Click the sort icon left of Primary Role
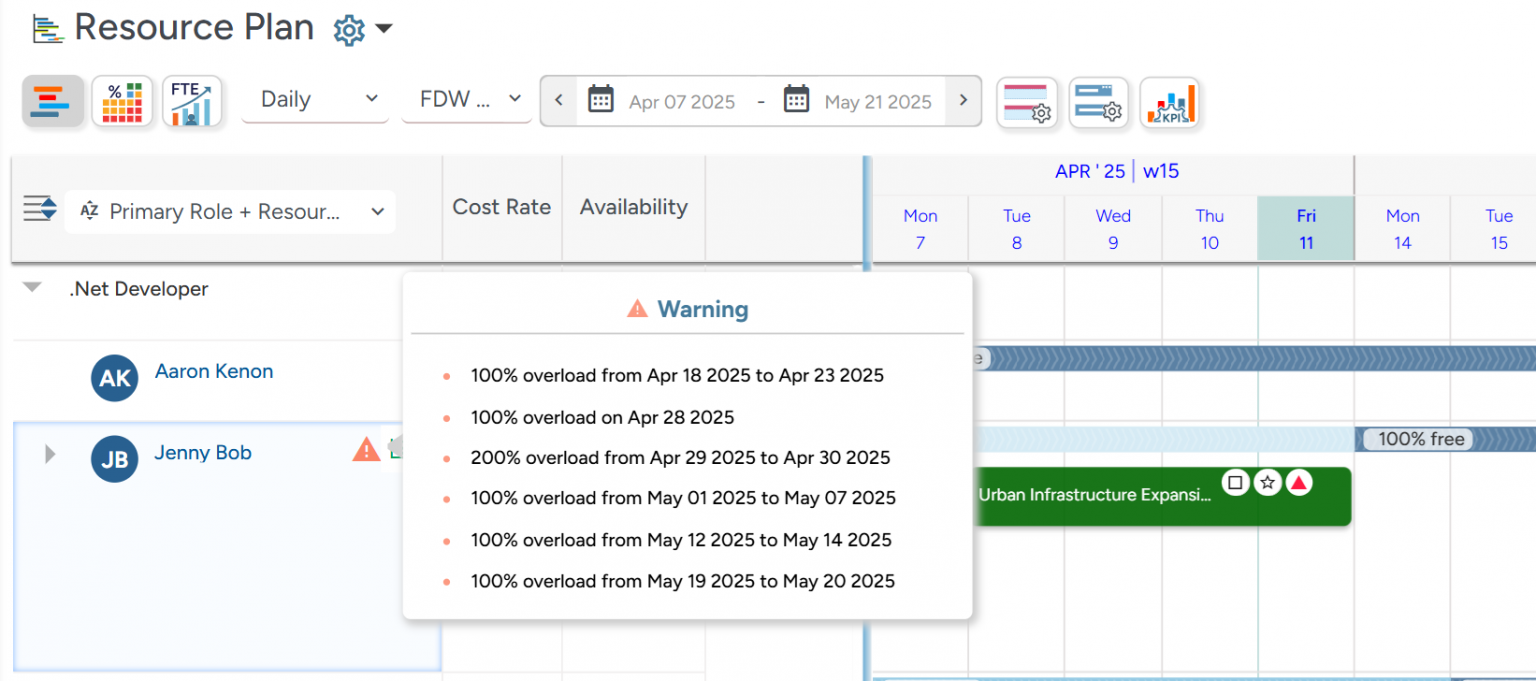1536x681 pixels. [x=38, y=211]
